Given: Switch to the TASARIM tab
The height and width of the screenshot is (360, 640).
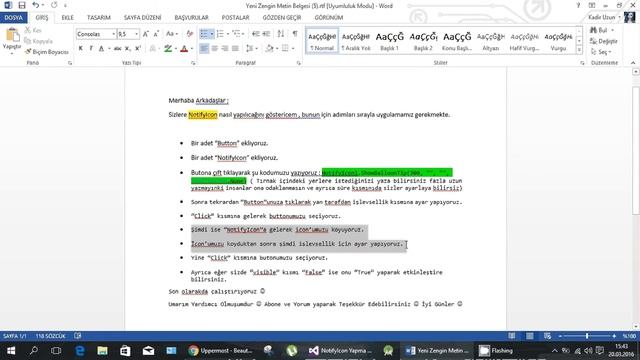Looking at the screenshot, I should point(99,18).
